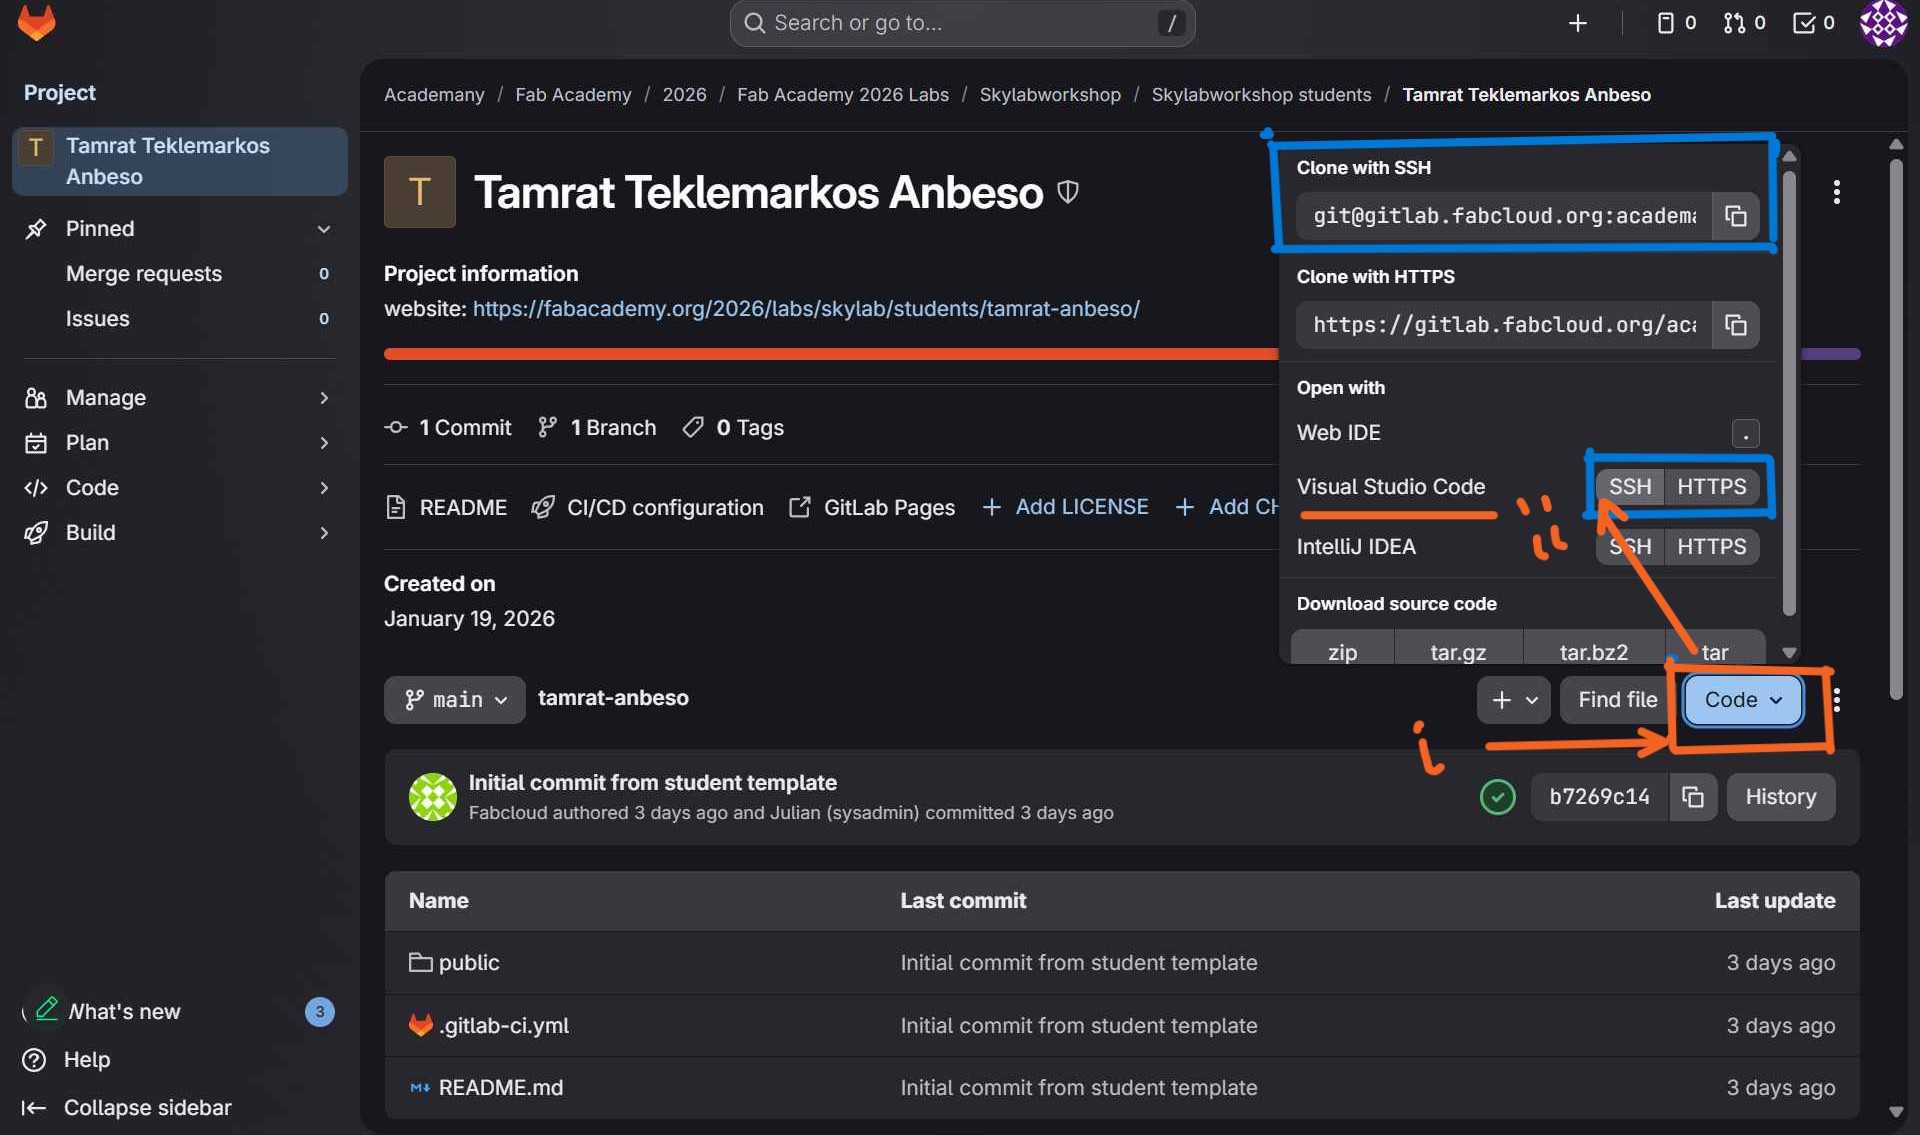Open the create new plus icon in top bar
Viewport: 1920px width, 1135px height.
(x=1577, y=23)
